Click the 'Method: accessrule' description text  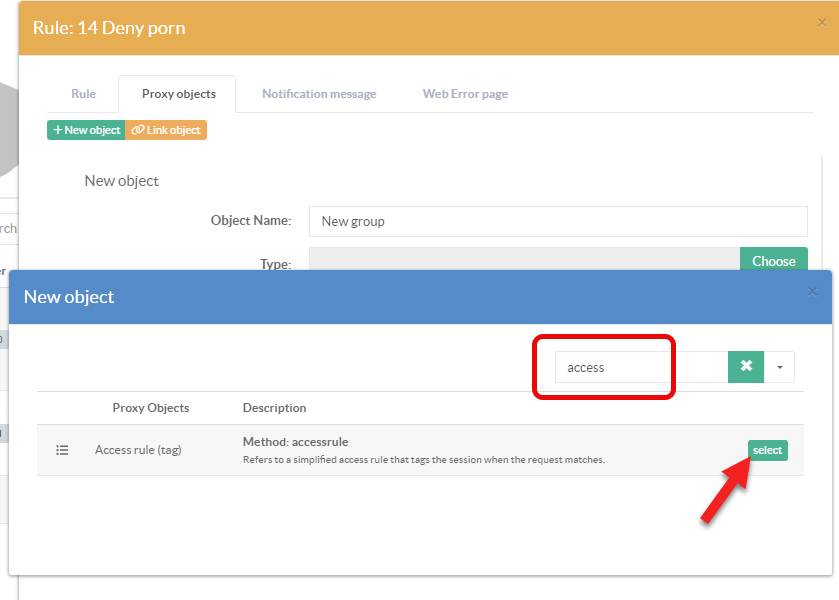coord(295,441)
